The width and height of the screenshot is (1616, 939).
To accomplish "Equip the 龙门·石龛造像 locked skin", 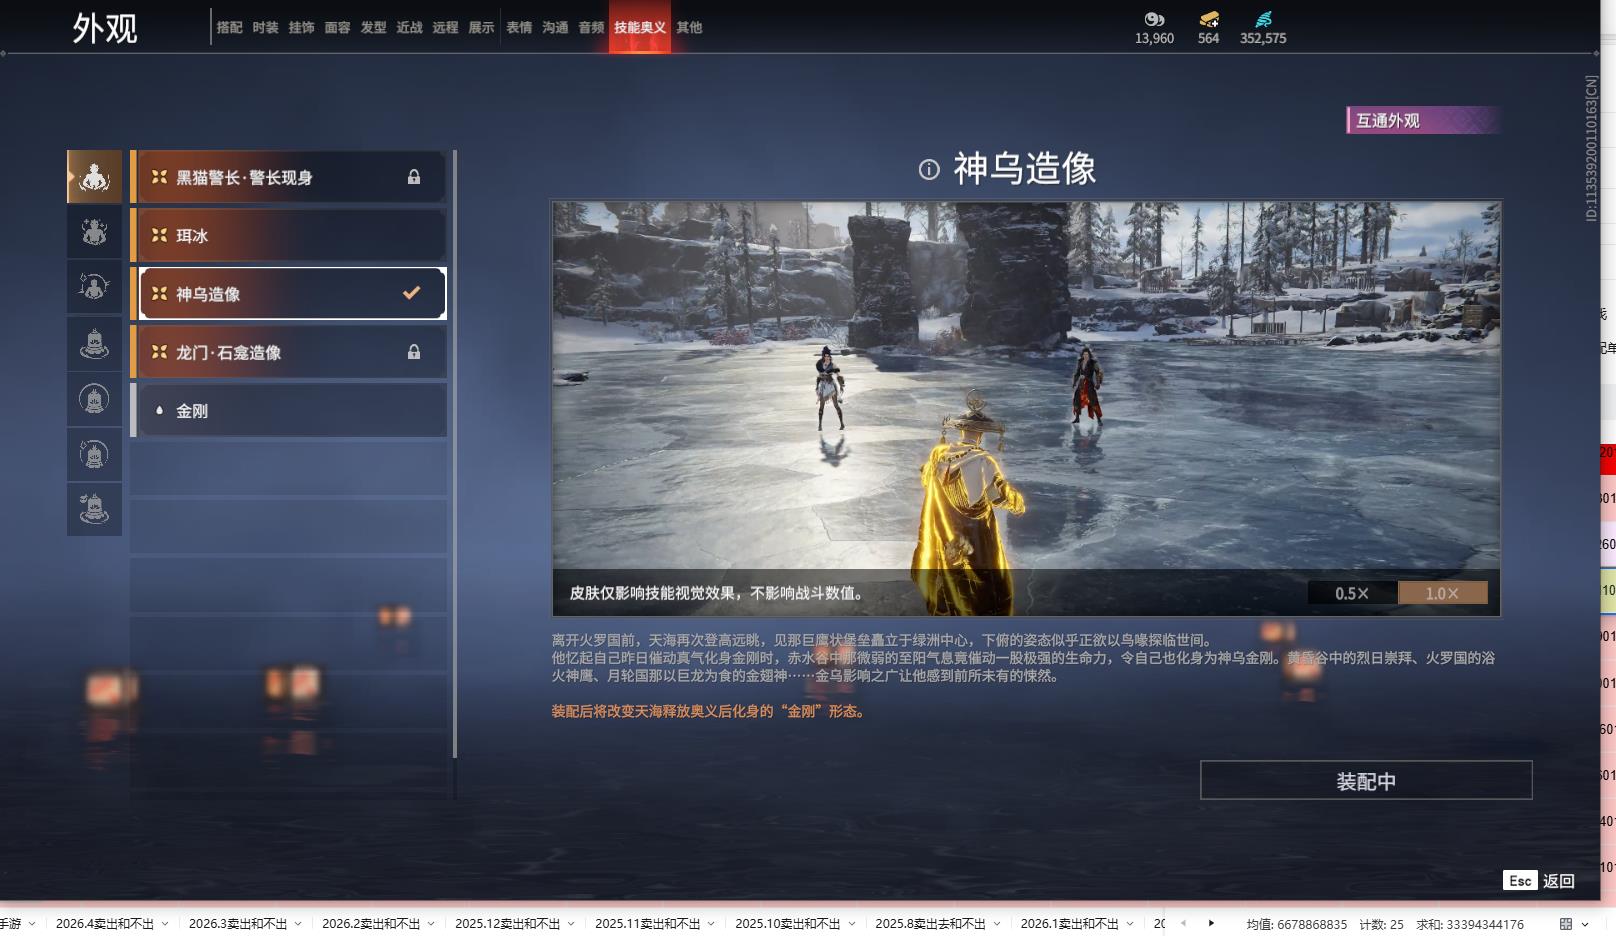I will point(289,352).
